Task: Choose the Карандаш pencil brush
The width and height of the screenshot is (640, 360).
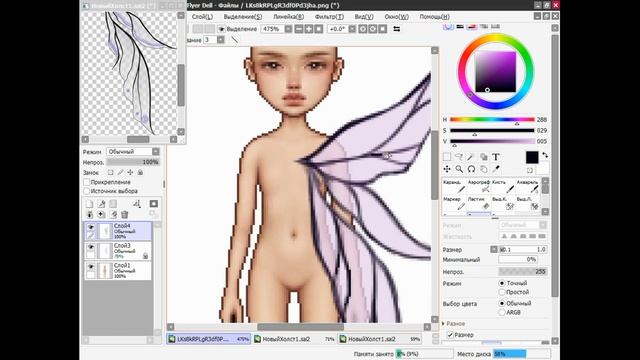Action: 454,187
